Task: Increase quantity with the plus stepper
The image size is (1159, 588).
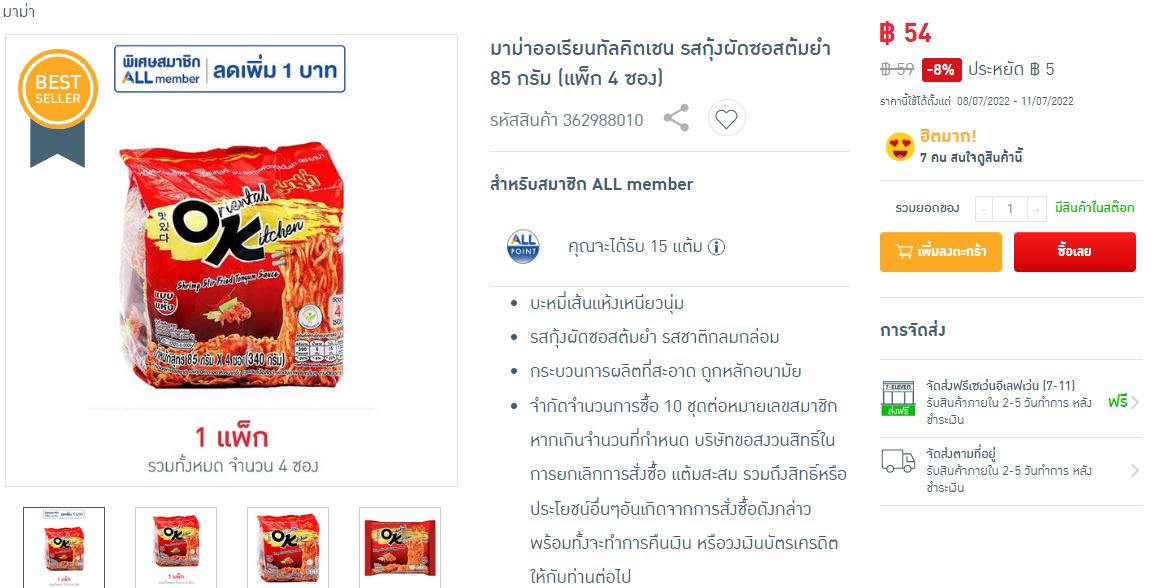Action: coord(1037,209)
